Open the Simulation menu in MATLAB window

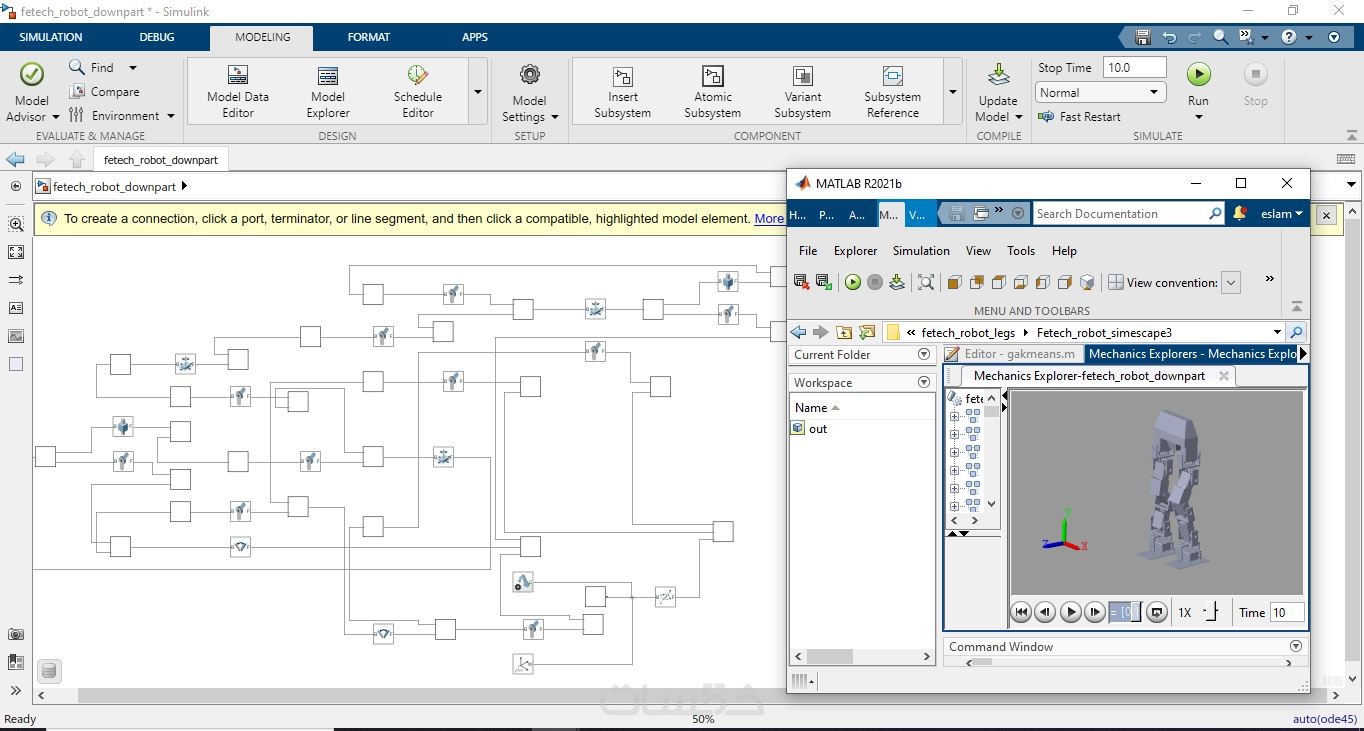(x=921, y=251)
